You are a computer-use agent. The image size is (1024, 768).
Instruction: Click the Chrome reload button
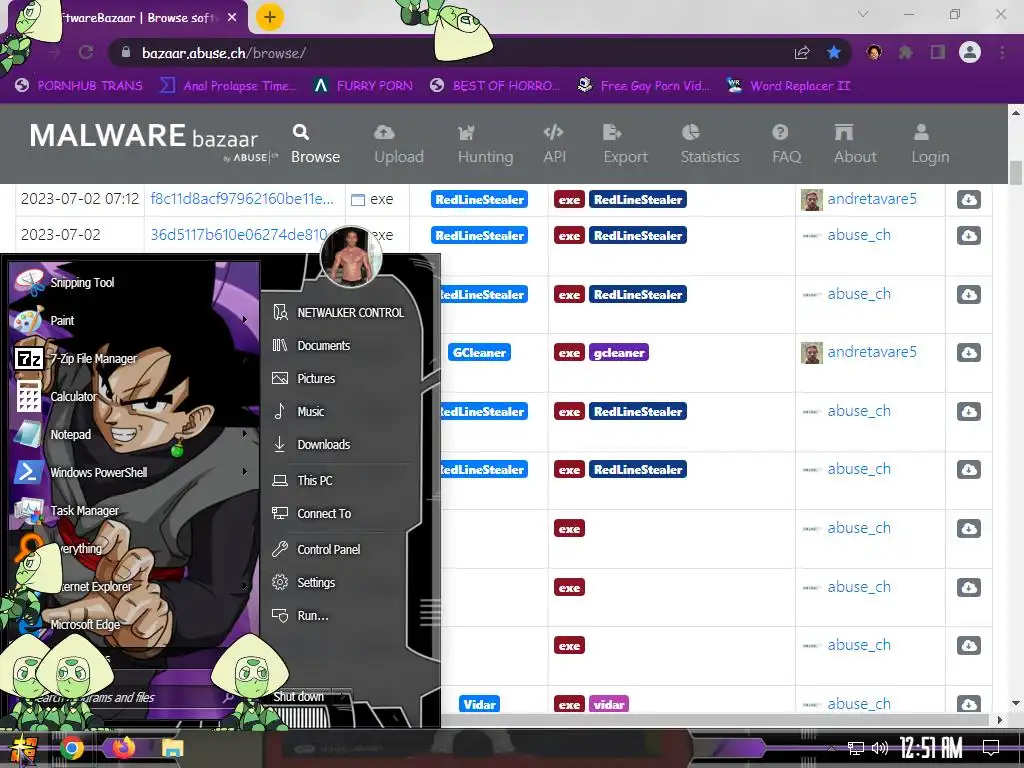pos(86,52)
